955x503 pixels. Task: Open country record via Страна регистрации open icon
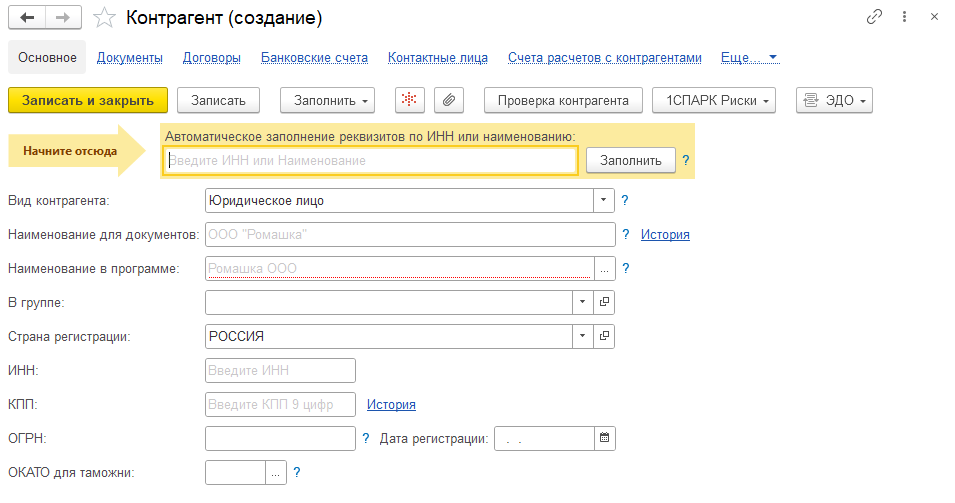pos(604,336)
